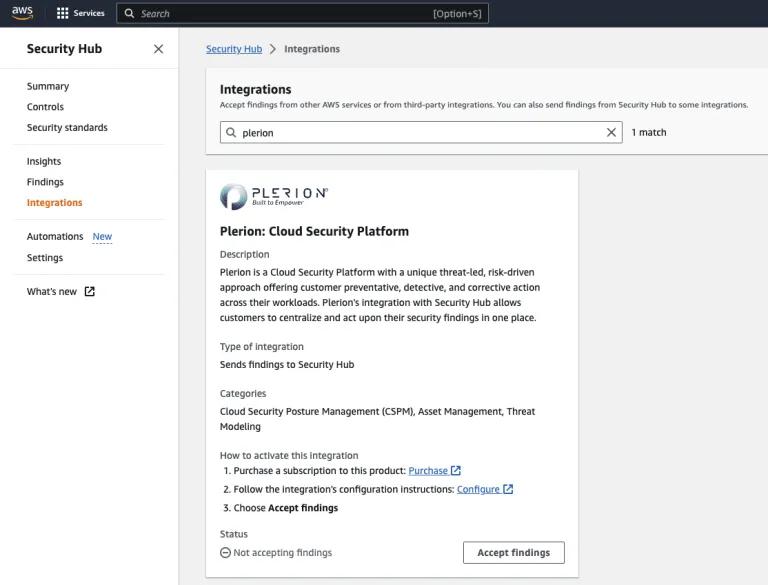This screenshot has width=768, height=585.
Task: Open Controls in the sidebar
Action: 45,107
